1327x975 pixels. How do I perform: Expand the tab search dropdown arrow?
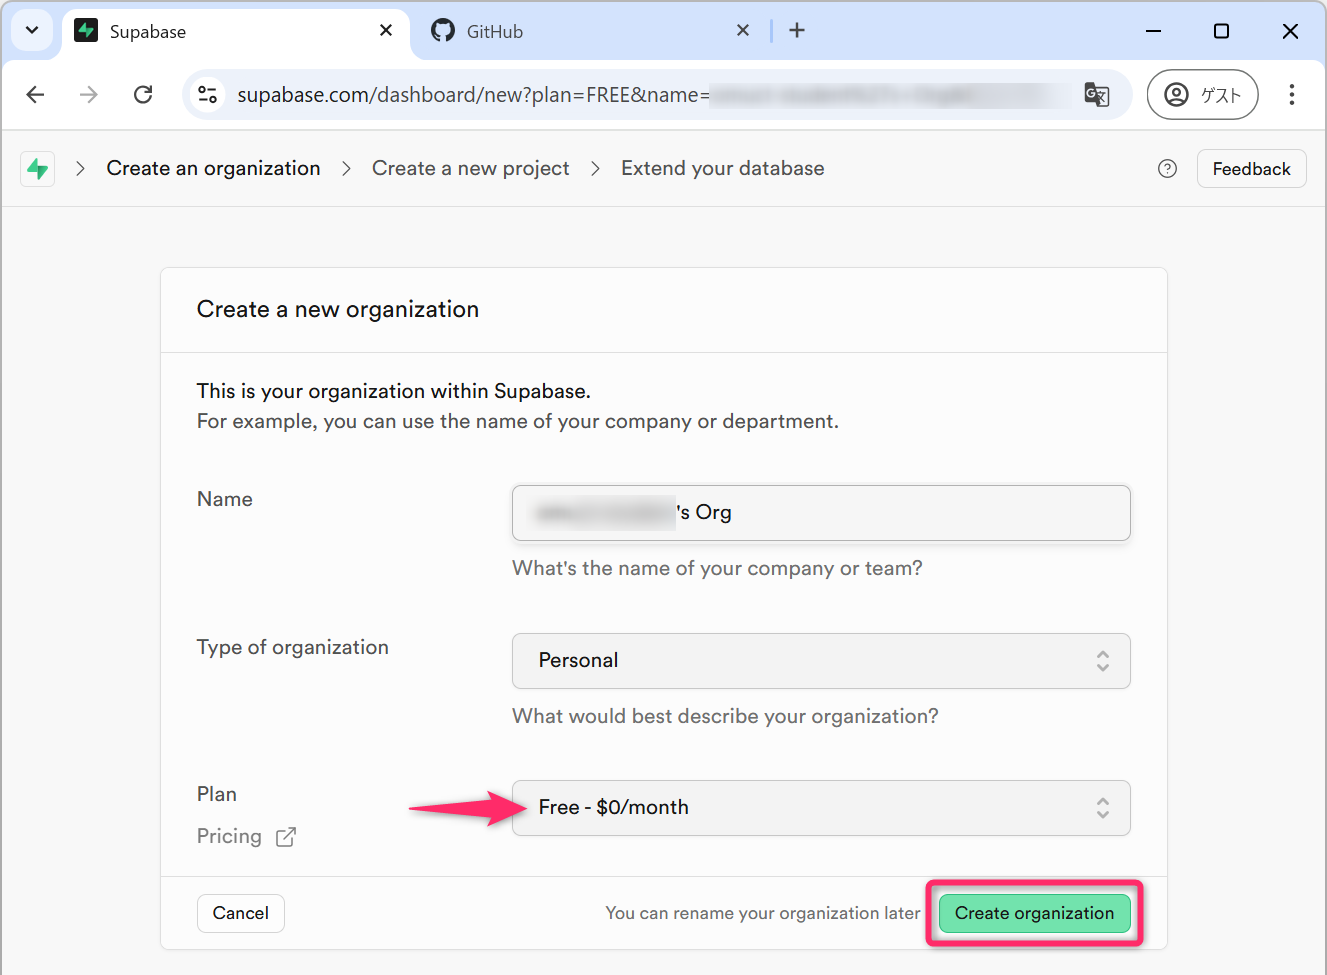tap(32, 31)
